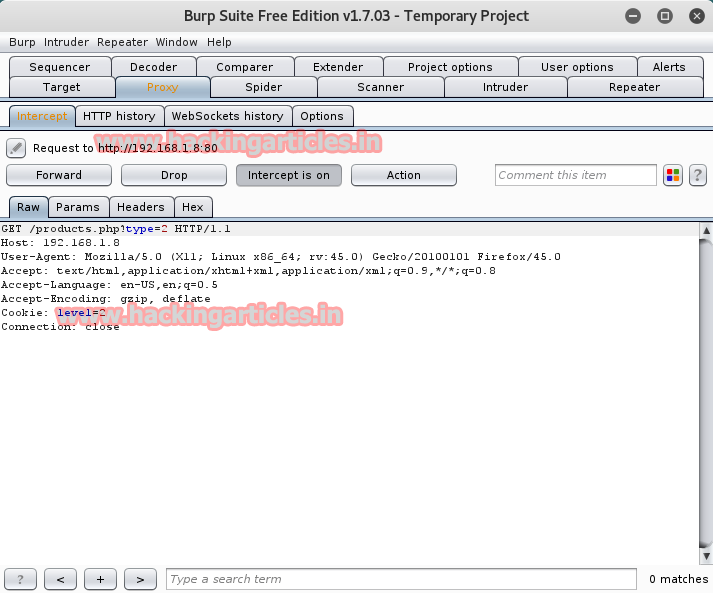This screenshot has width=713, height=593.
Task: Open search options plus button
Action: 100,579
